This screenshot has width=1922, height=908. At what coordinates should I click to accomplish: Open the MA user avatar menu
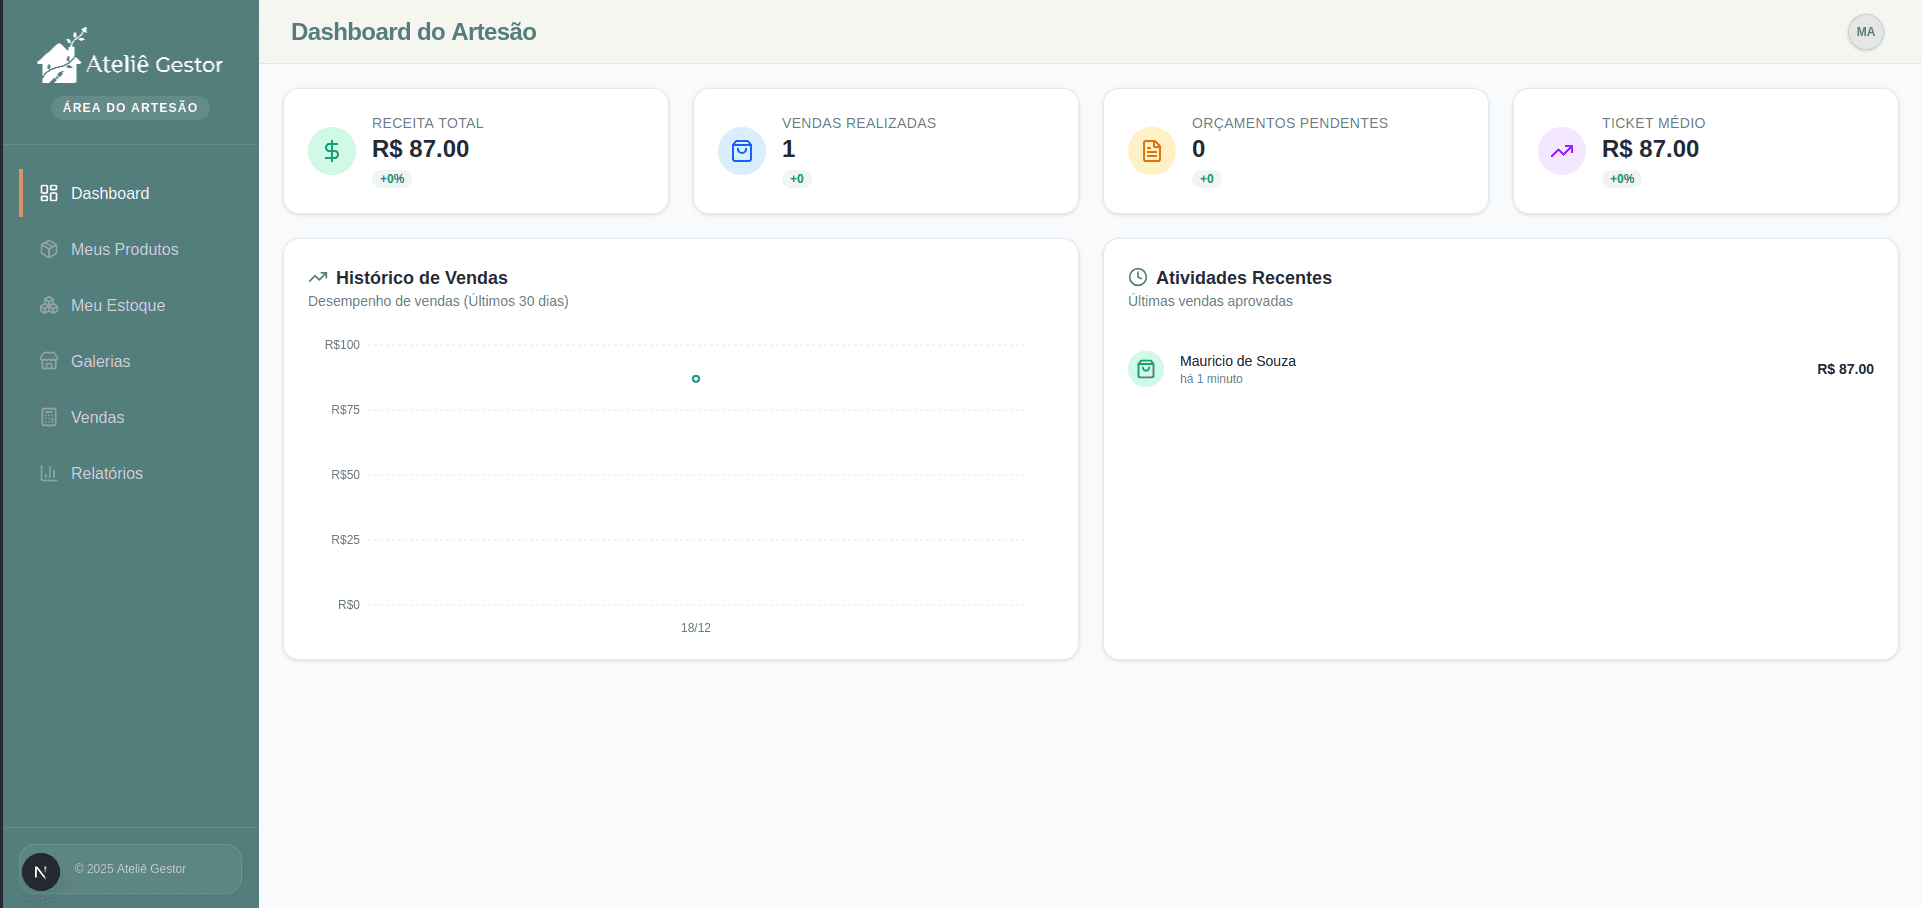point(1864,32)
